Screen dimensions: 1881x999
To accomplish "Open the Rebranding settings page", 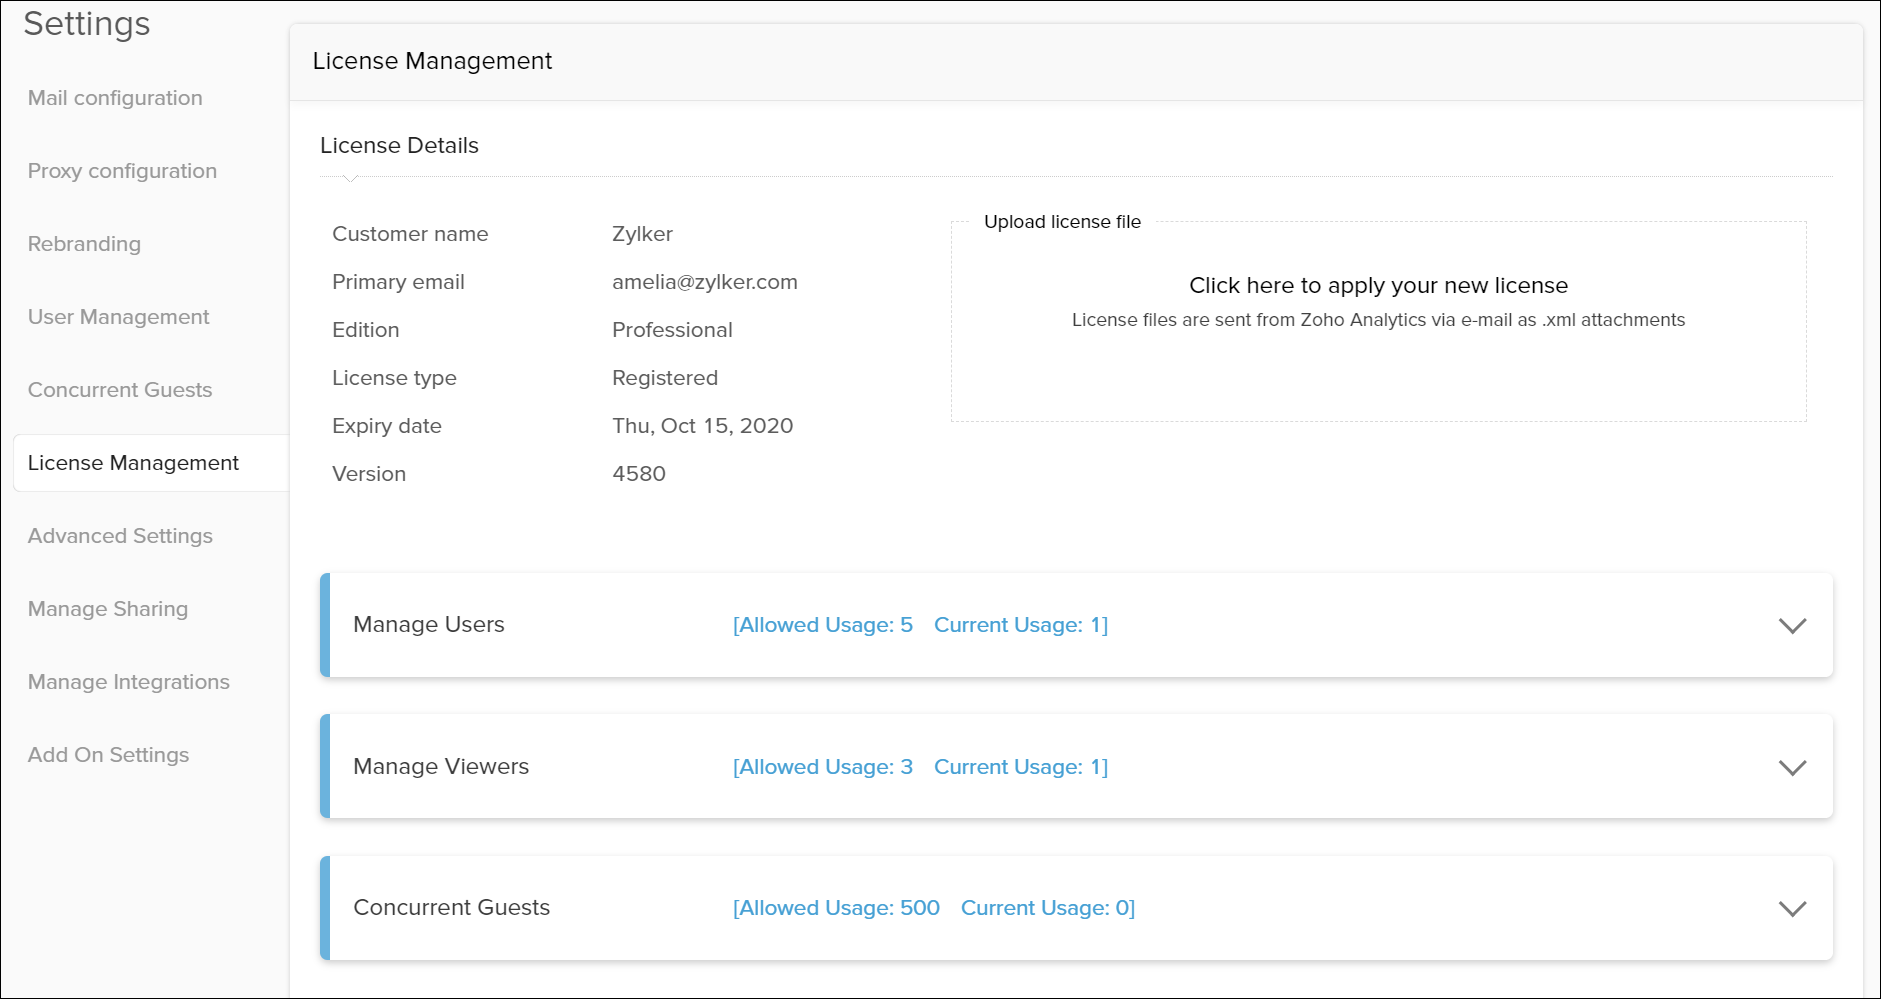I will pos(84,244).
